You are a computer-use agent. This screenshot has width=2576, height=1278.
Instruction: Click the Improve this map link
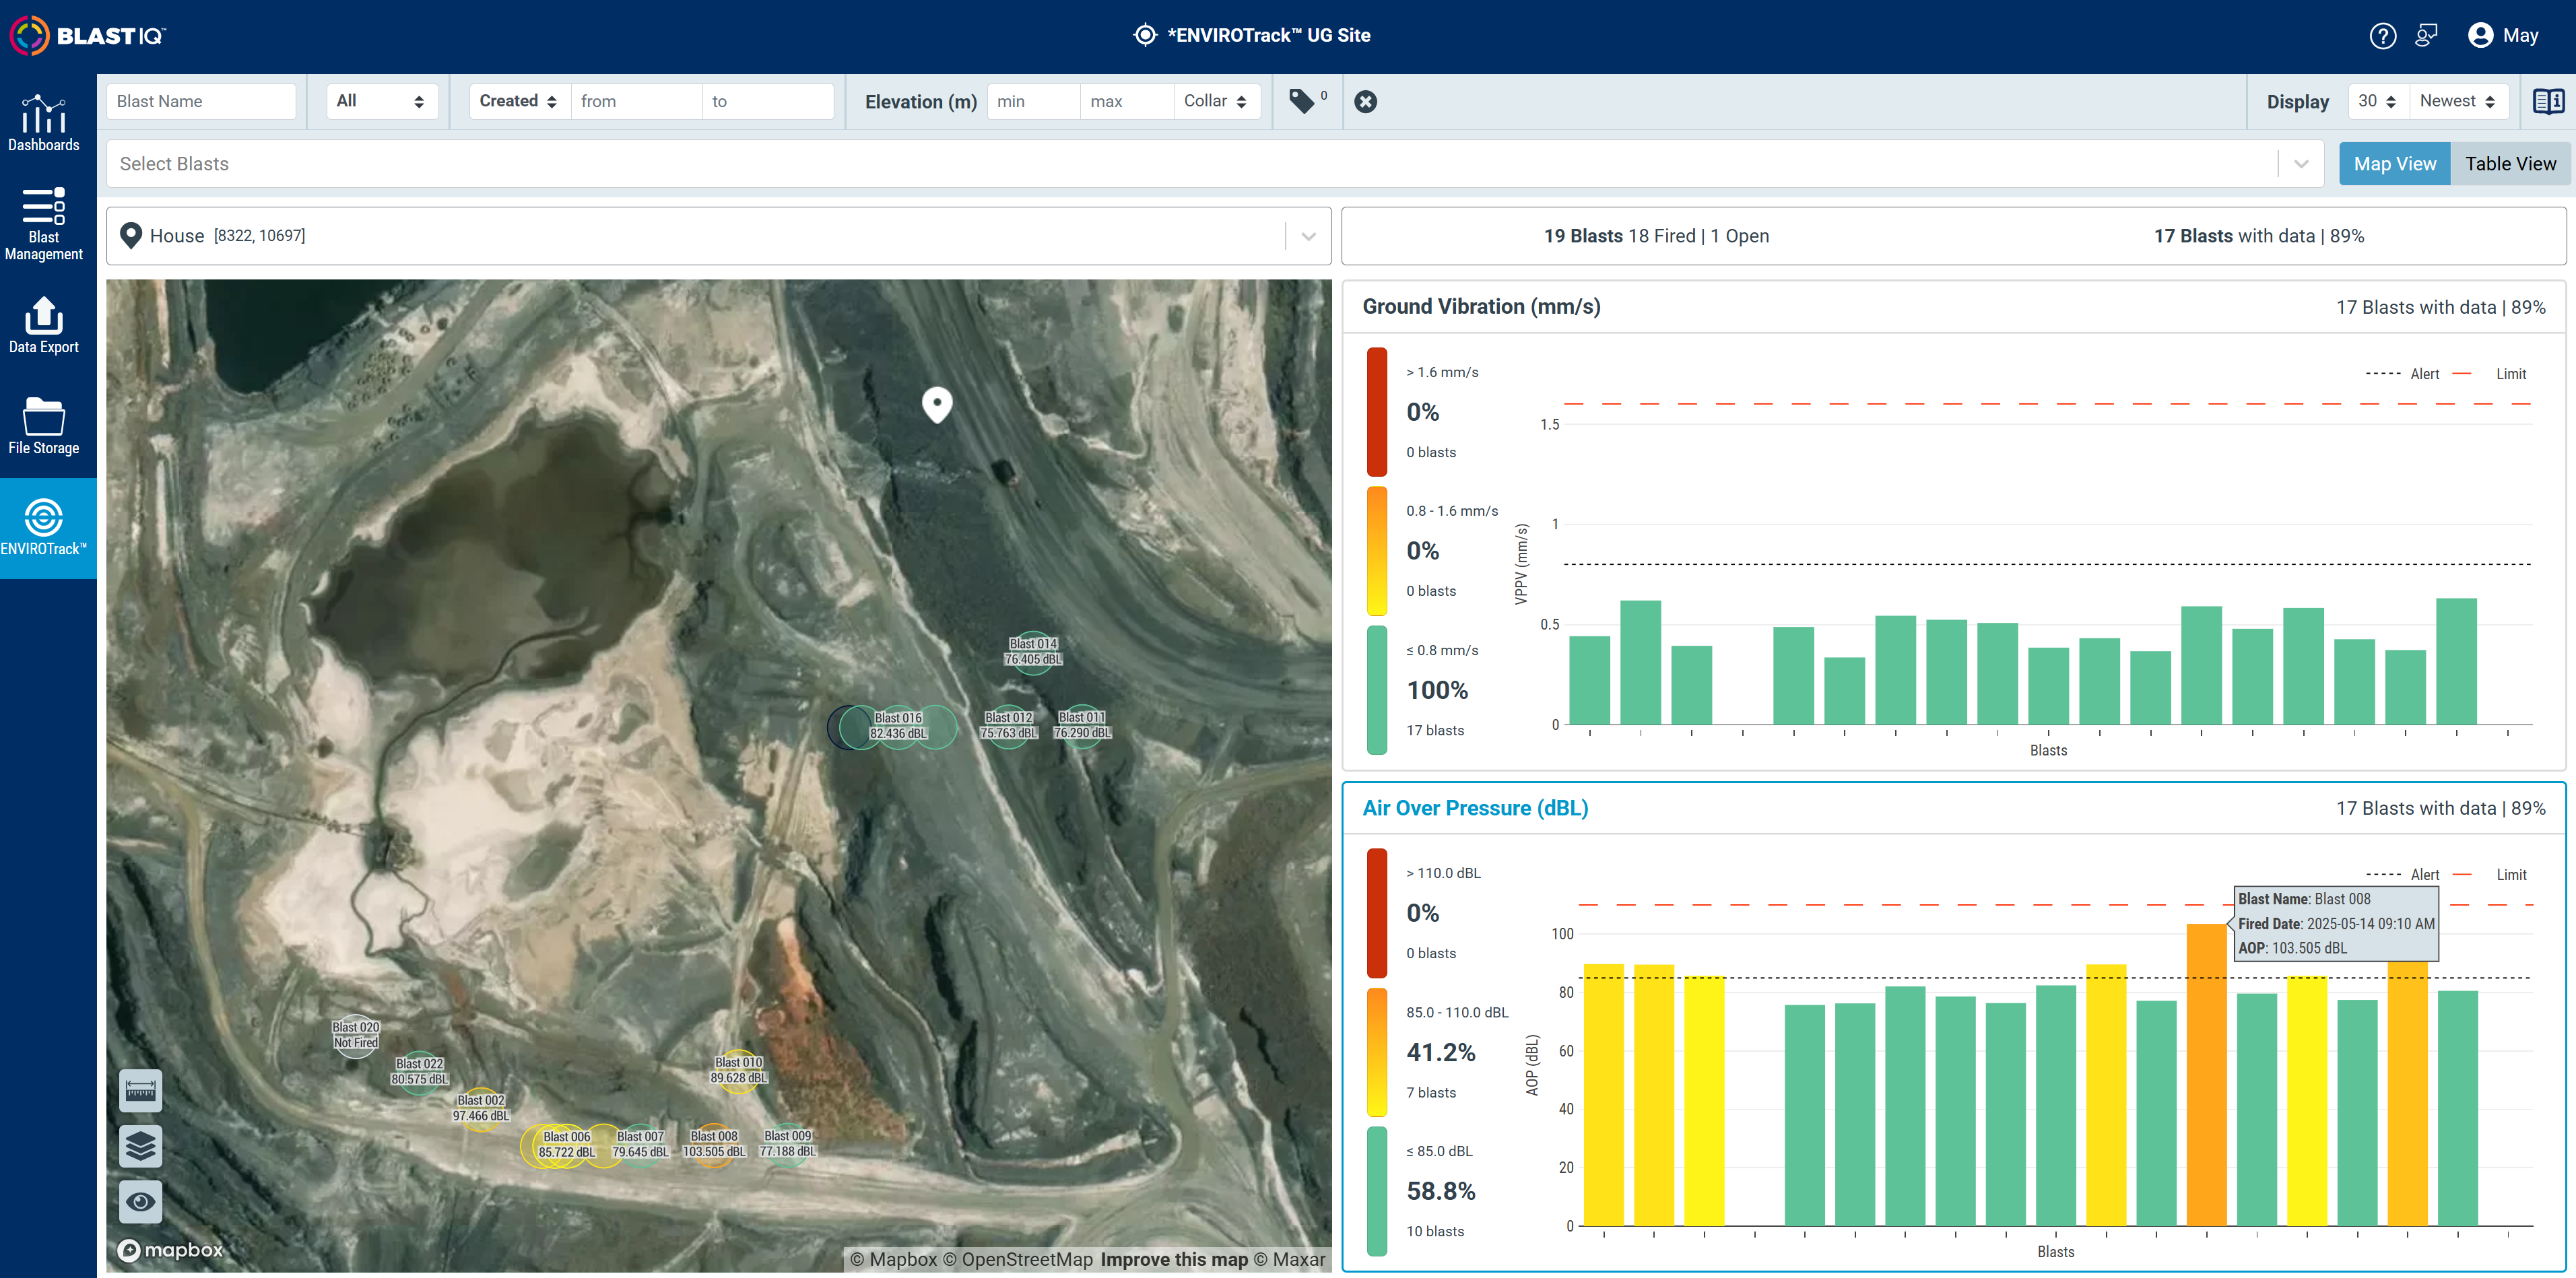coord(1174,1260)
